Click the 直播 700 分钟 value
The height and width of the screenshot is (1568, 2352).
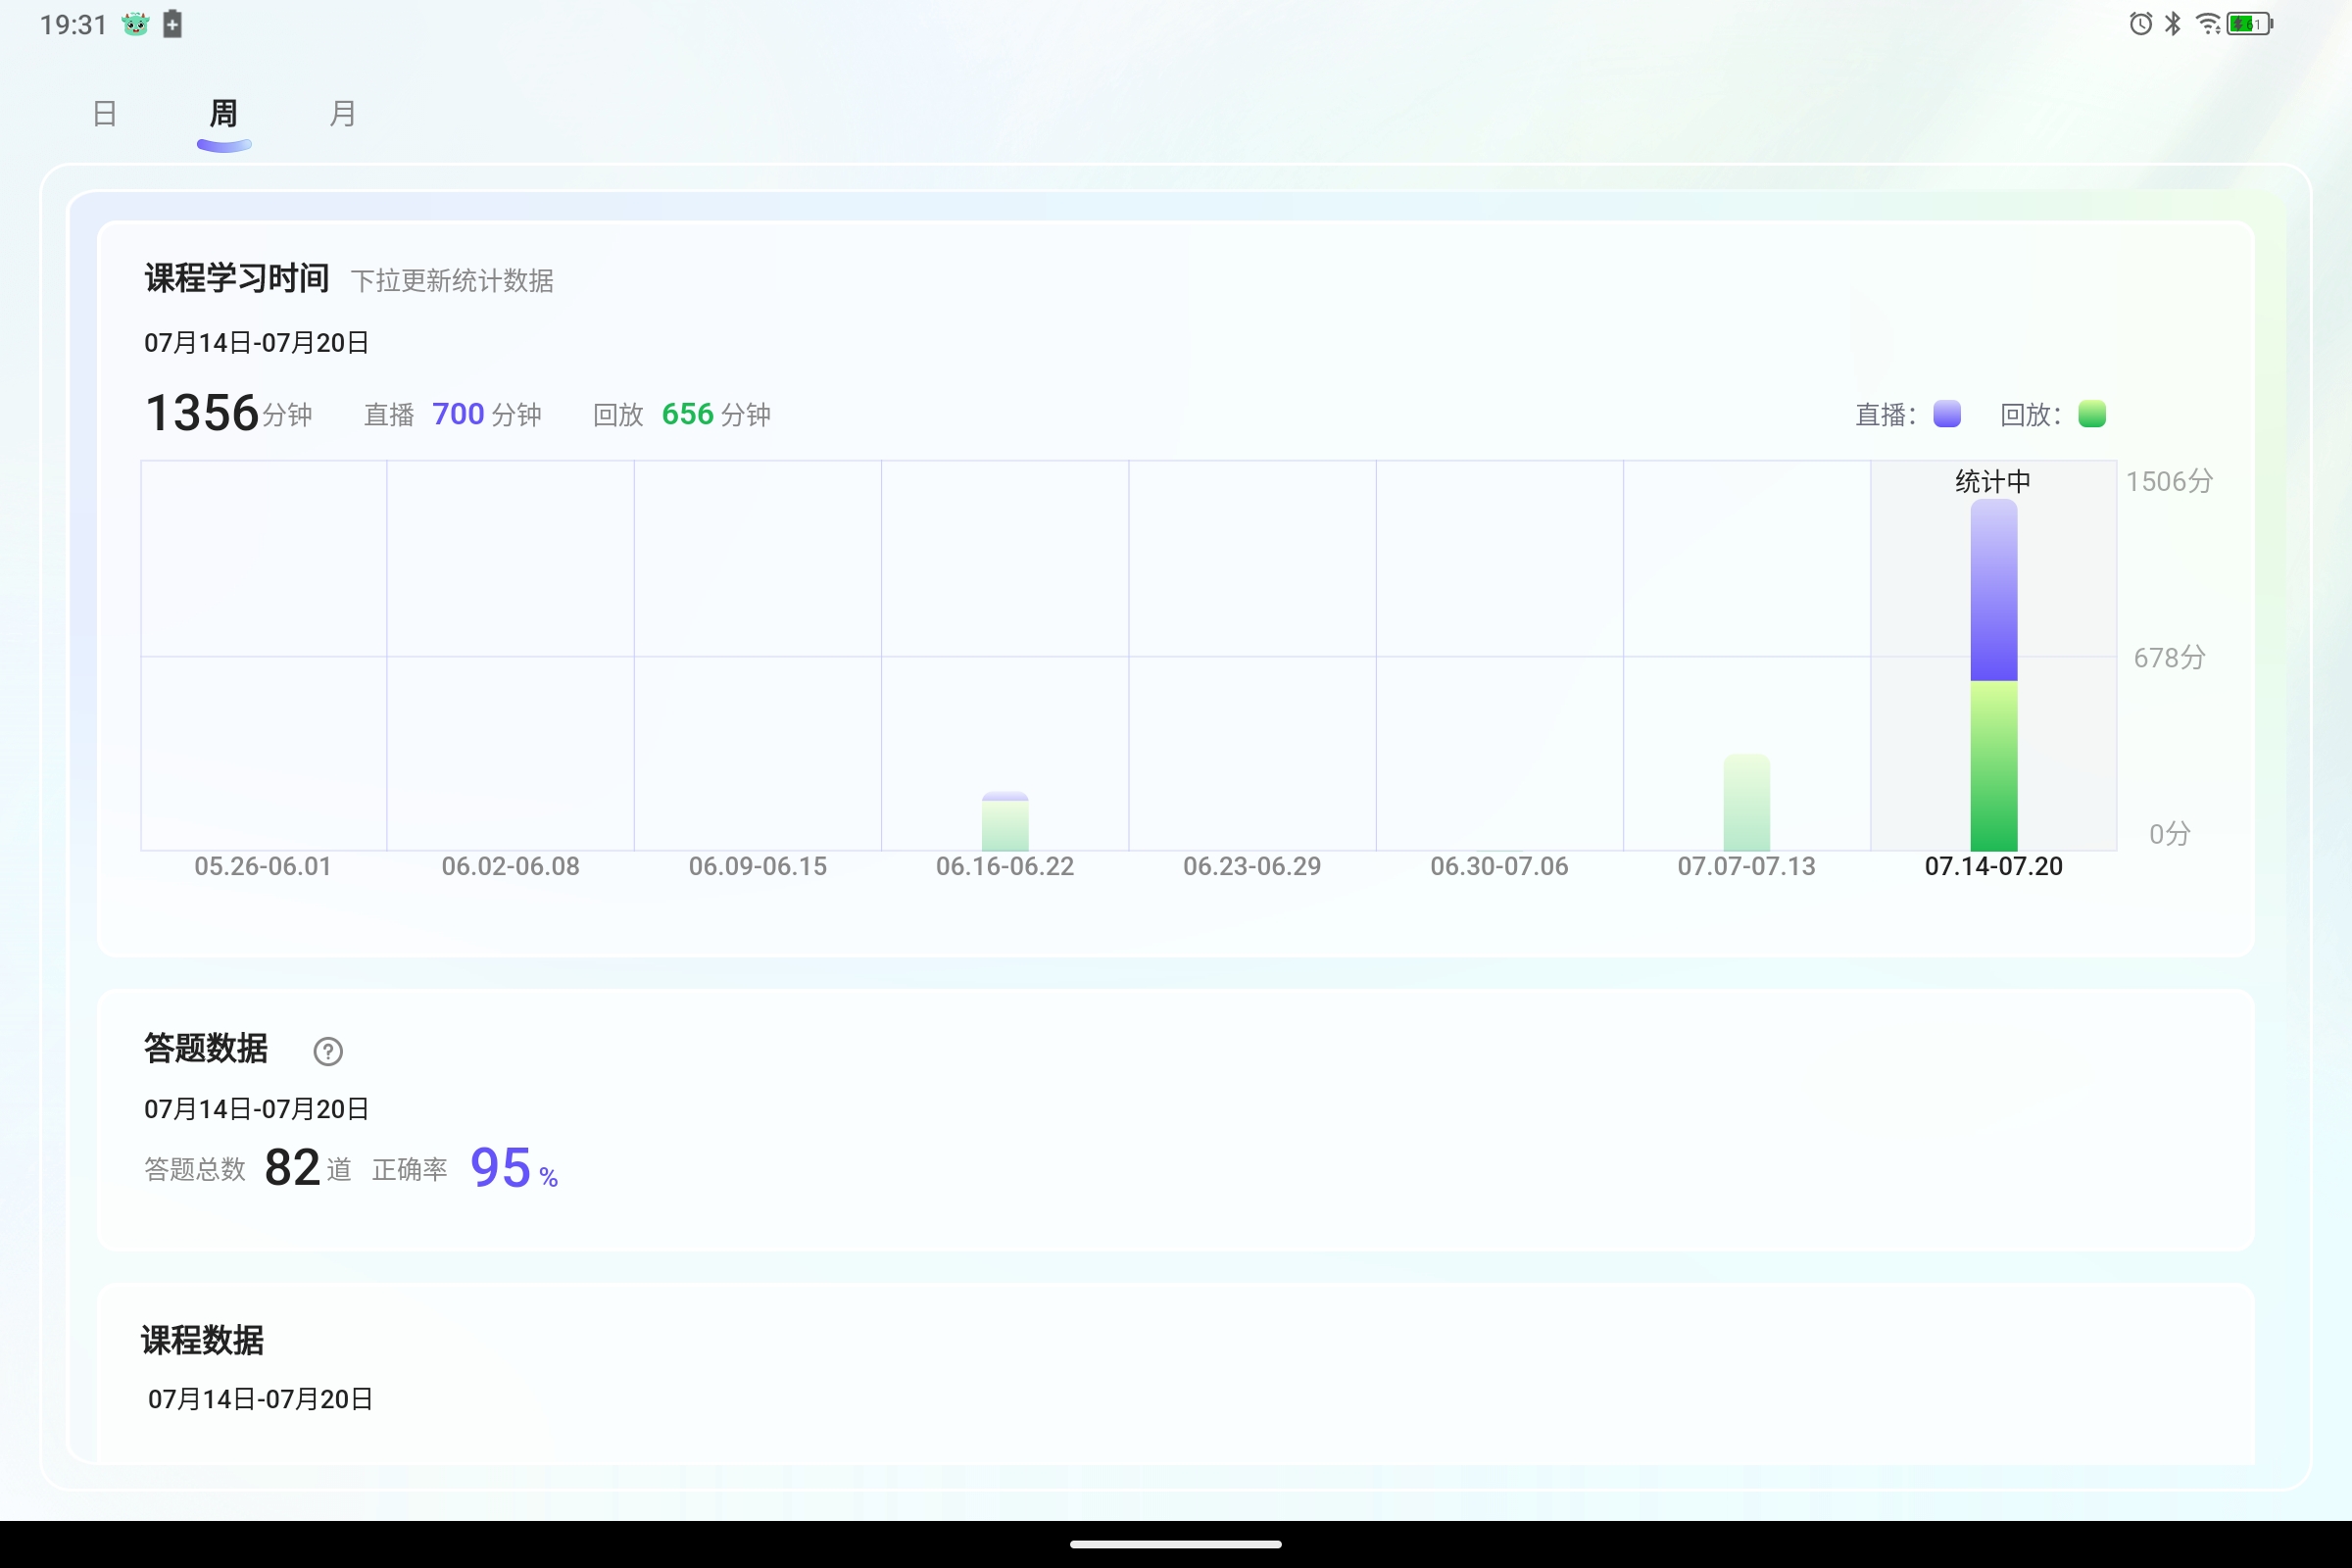coord(453,414)
